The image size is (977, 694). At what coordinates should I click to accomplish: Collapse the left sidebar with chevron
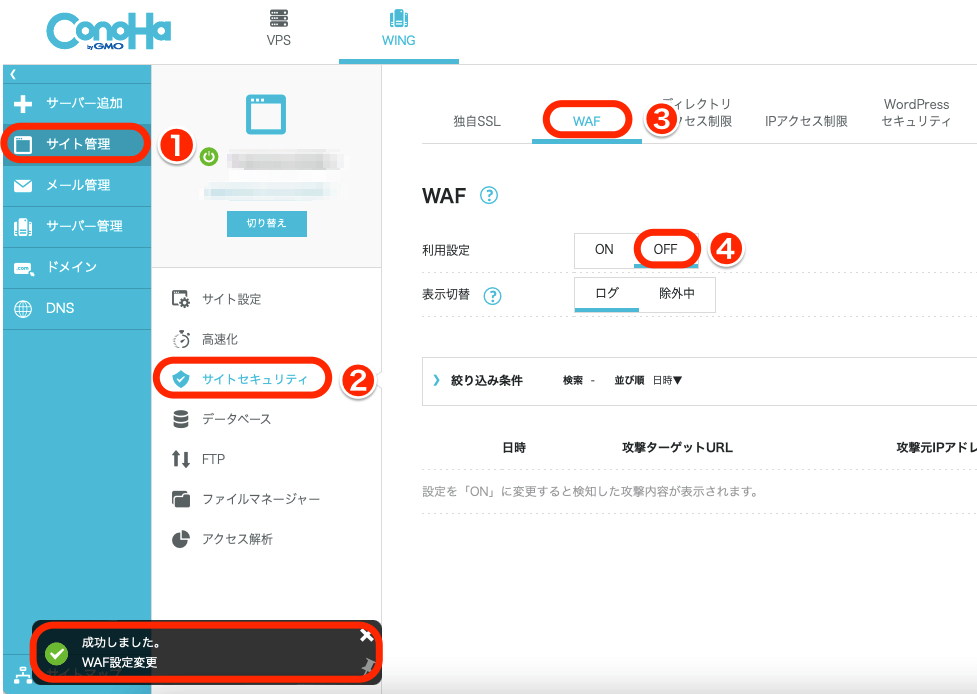[x=13, y=74]
